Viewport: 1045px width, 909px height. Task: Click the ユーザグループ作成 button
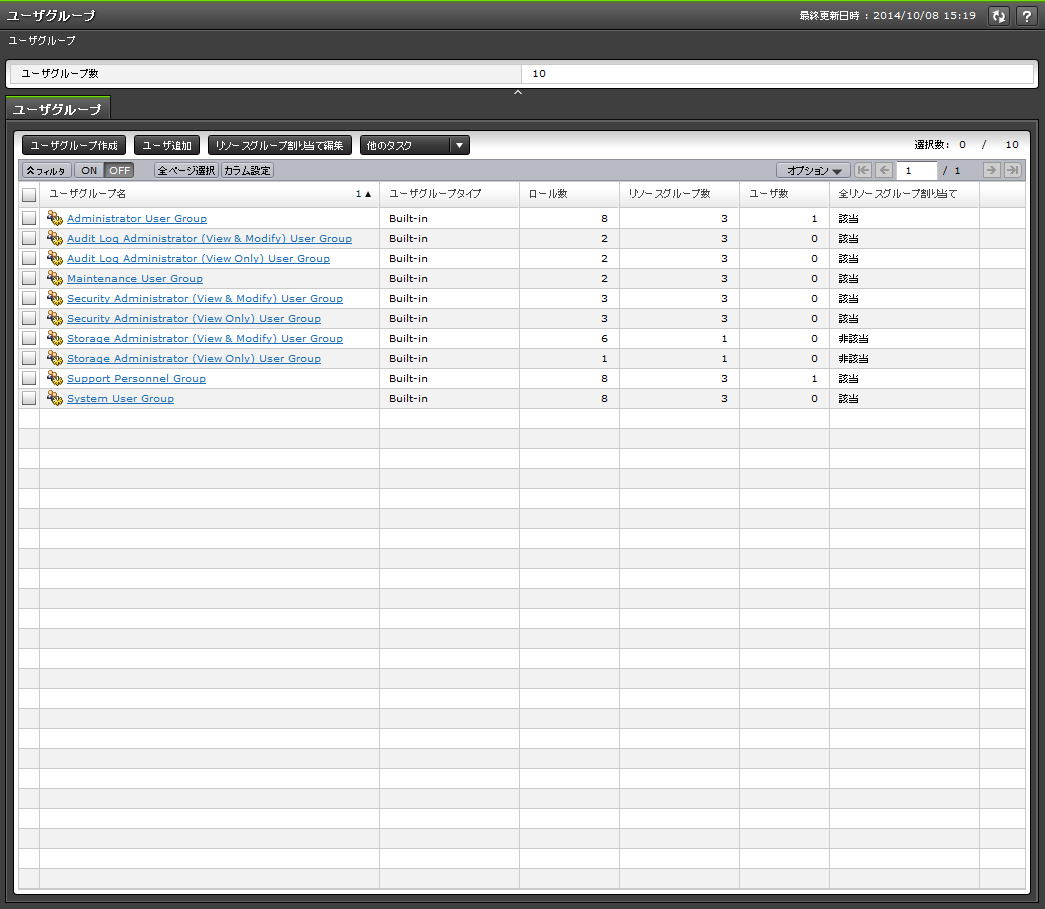click(74, 145)
